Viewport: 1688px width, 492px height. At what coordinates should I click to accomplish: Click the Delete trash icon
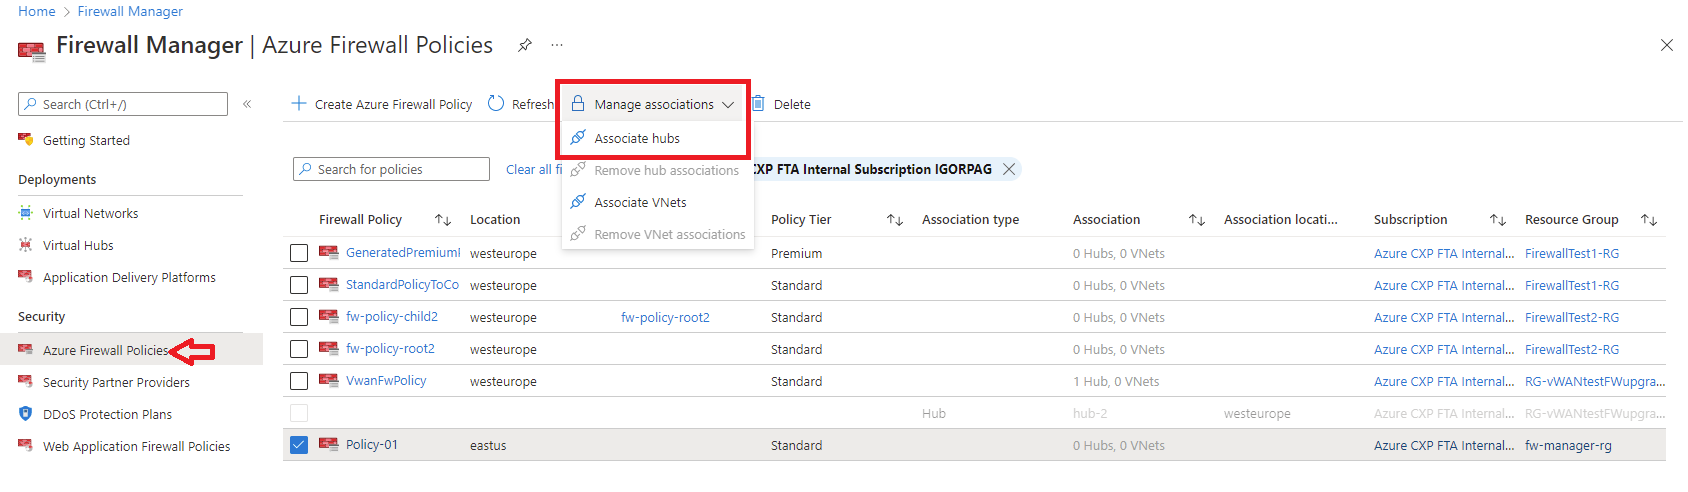(758, 104)
